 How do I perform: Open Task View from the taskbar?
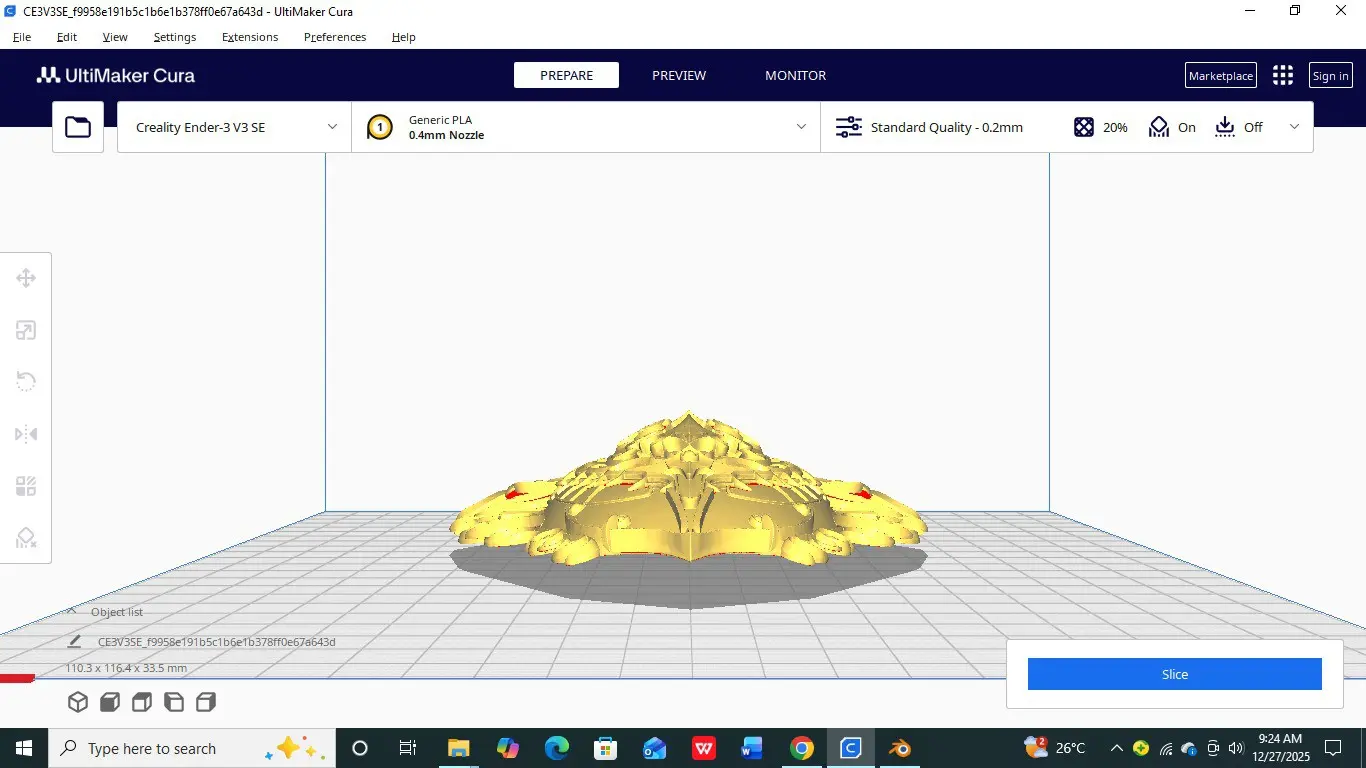(x=407, y=748)
